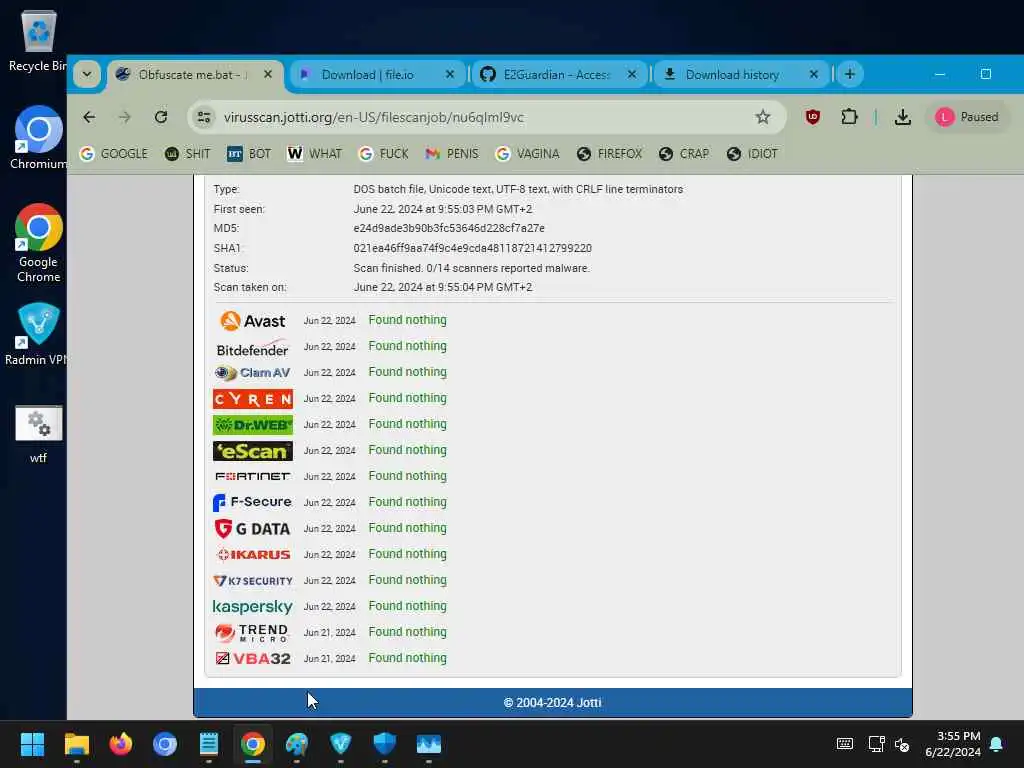Open the BOT bookmark
Screen dimensions: 1024x768
(249, 154)
